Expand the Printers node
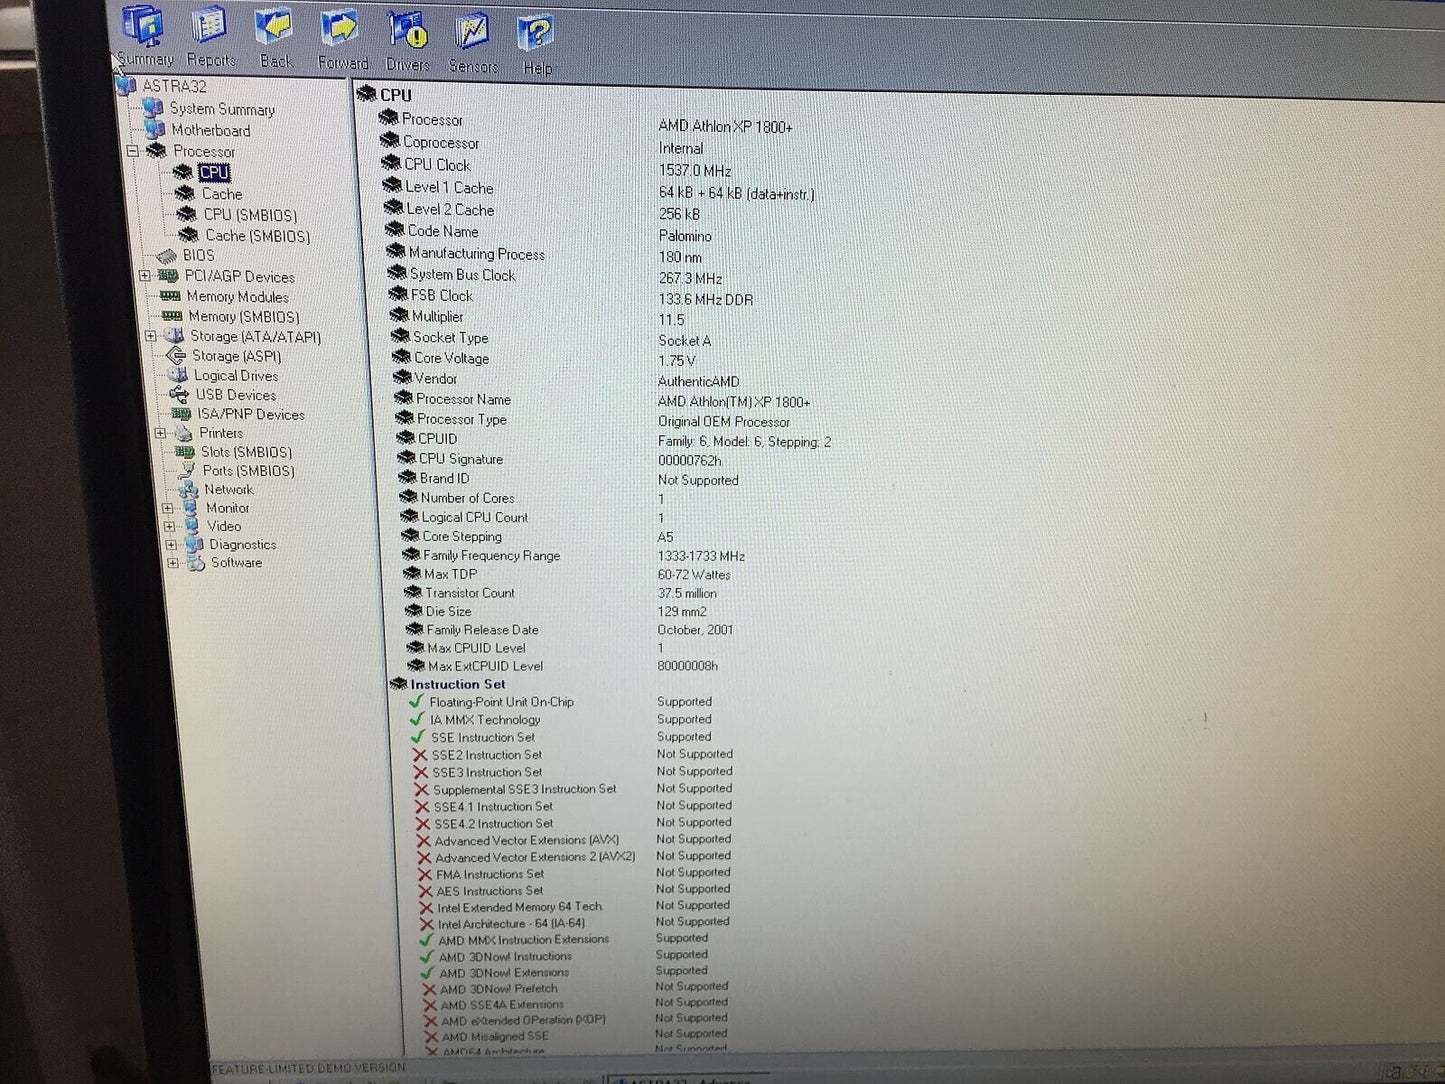Image resolution: width=1445 pixels, height=1084 pixels. coord(162,433)
